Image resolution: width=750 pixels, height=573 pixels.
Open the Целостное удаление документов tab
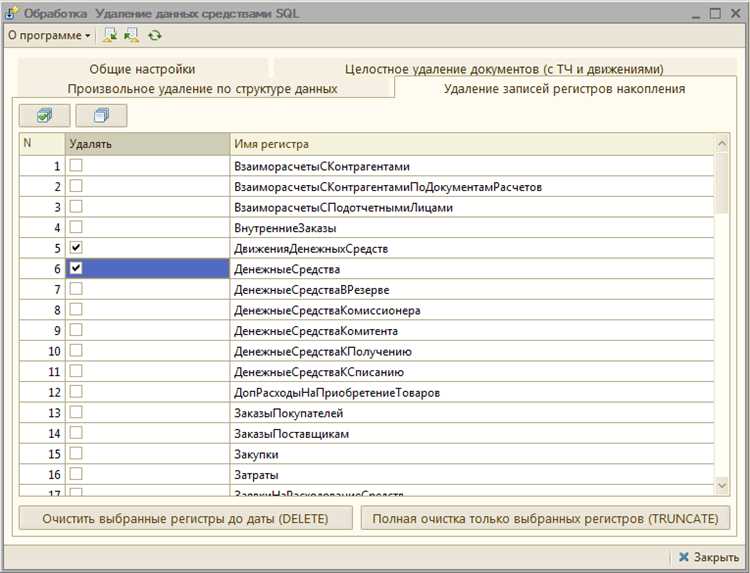[504, 69]
